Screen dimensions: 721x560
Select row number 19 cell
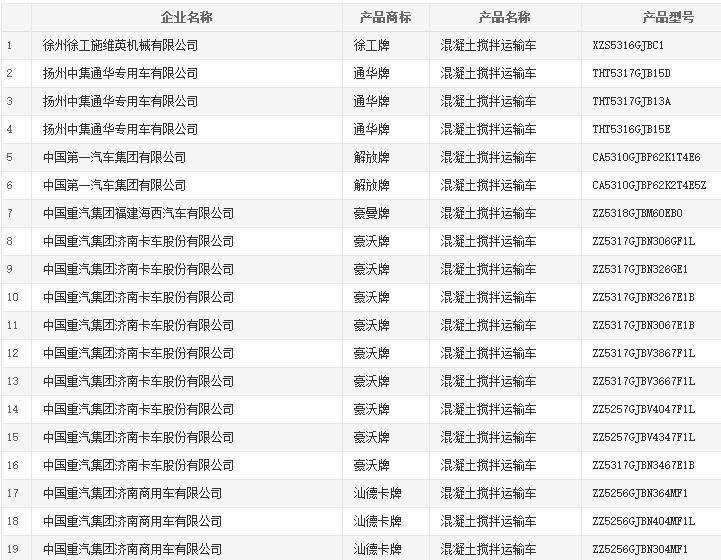pos(12,549)
